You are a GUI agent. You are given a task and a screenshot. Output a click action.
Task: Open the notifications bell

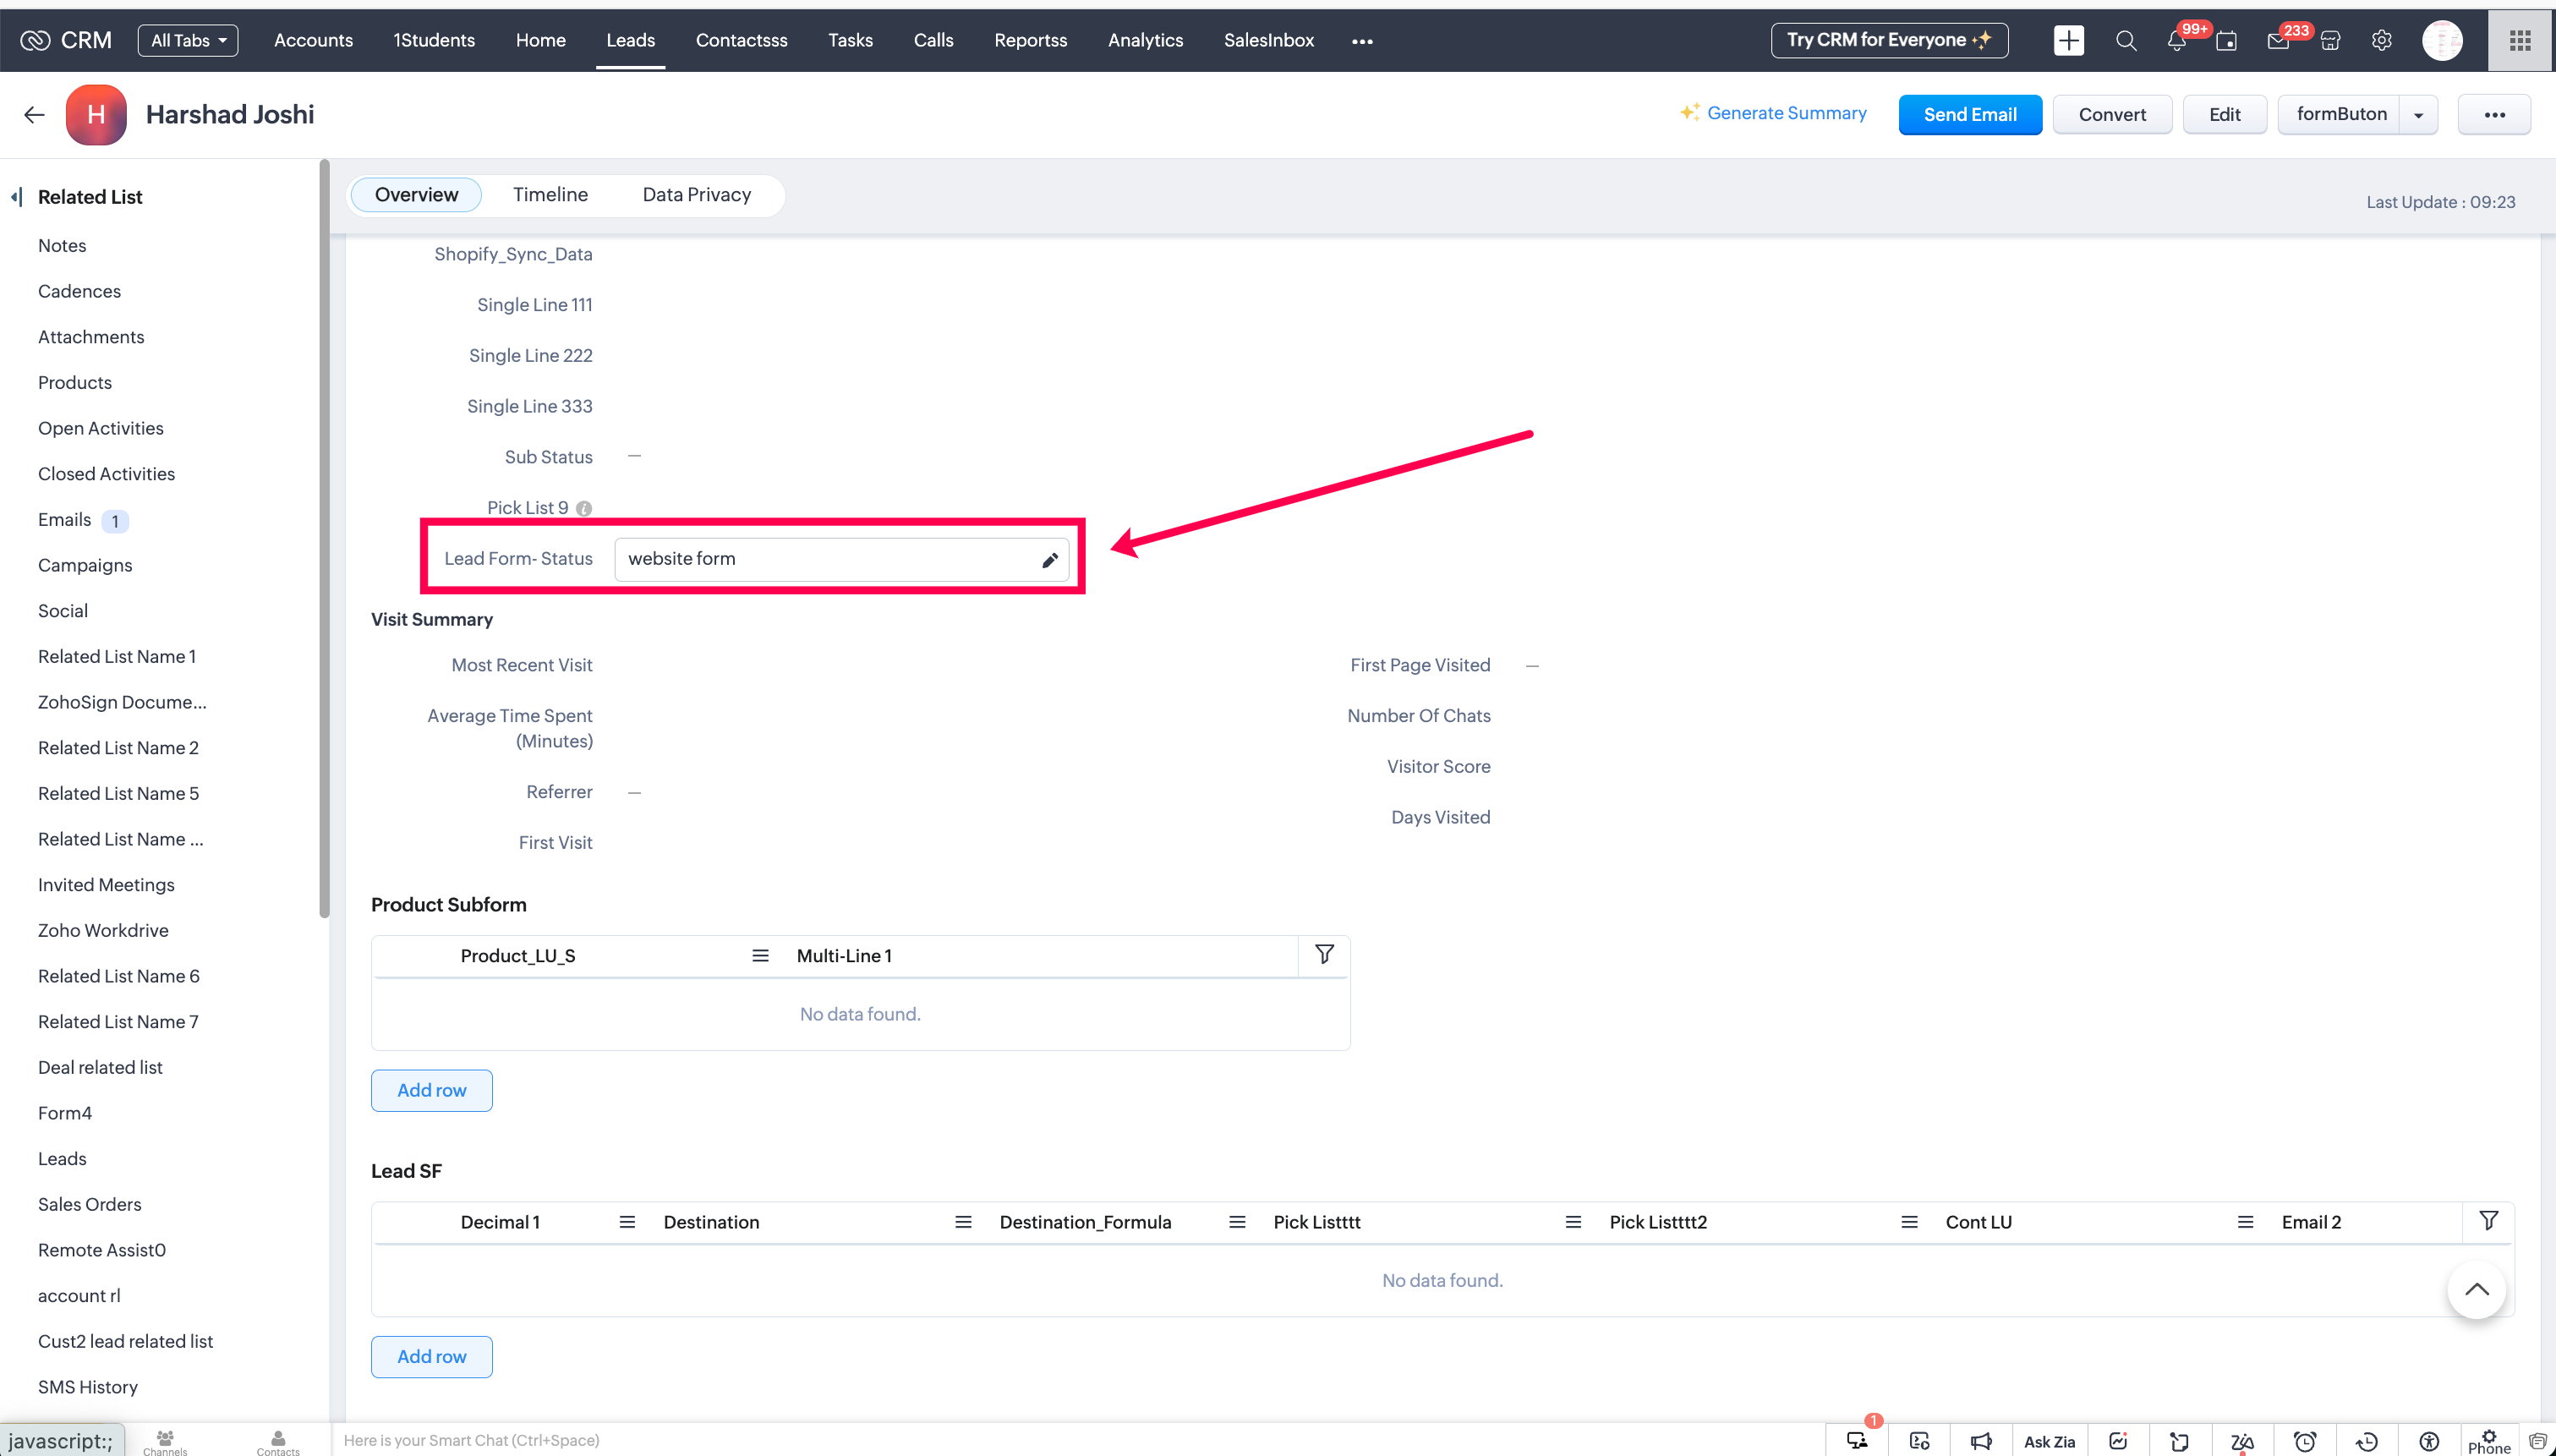pos(2176,41)
